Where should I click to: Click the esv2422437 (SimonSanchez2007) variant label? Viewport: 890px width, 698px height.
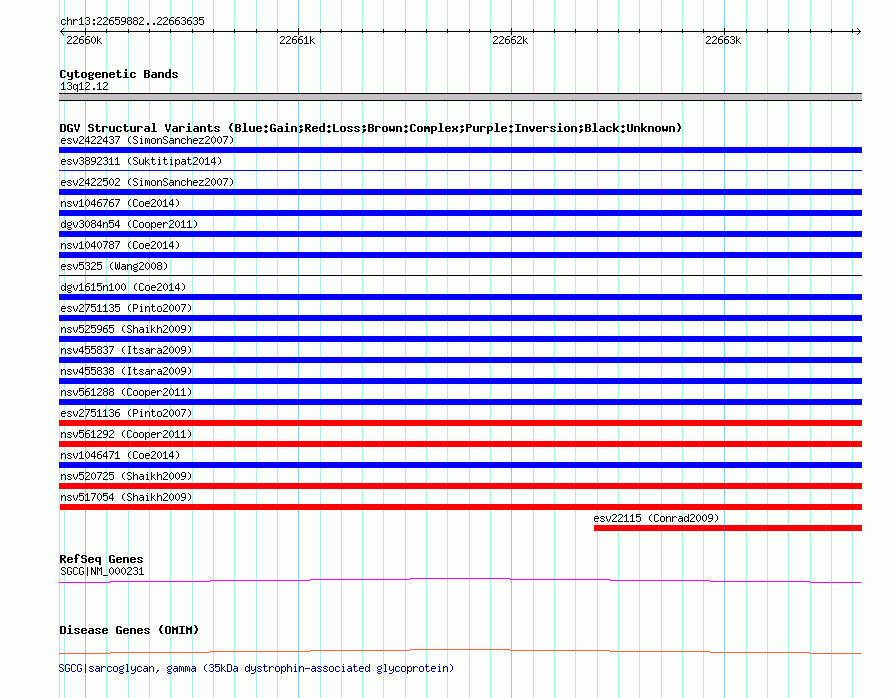pyautogui.click(x=146, y=140)
